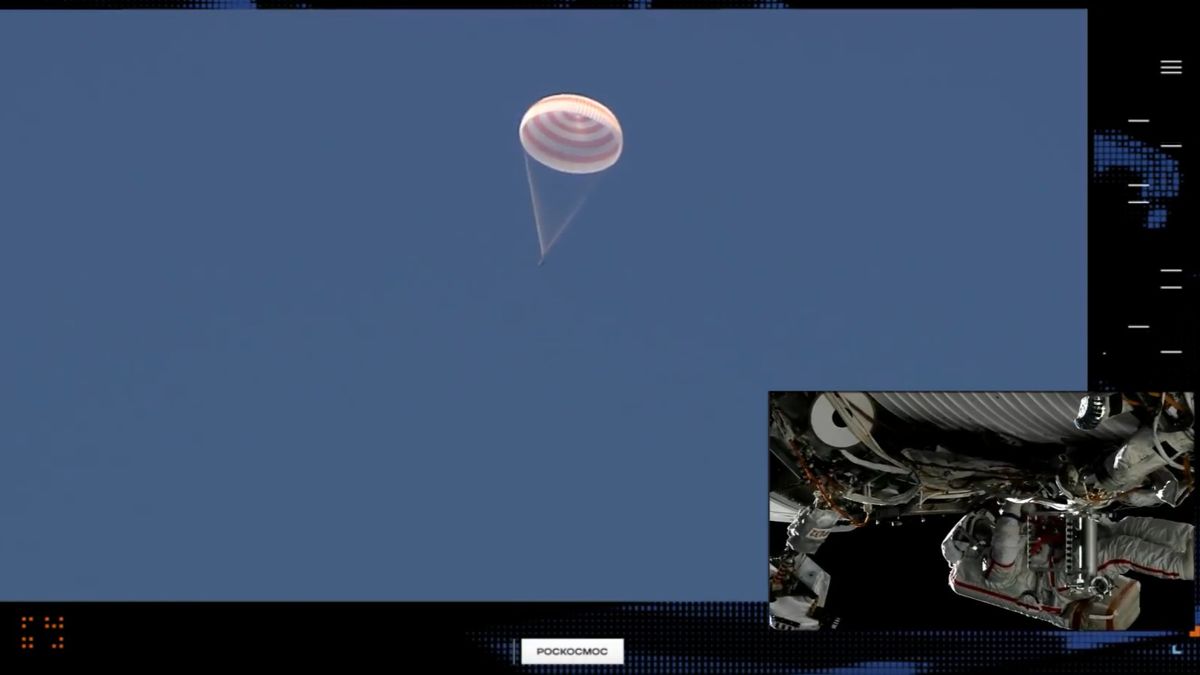Open the hamburger menu in top-right corner
Viewport: 1200px width, 675px height.
click(x=1171, y=67)
